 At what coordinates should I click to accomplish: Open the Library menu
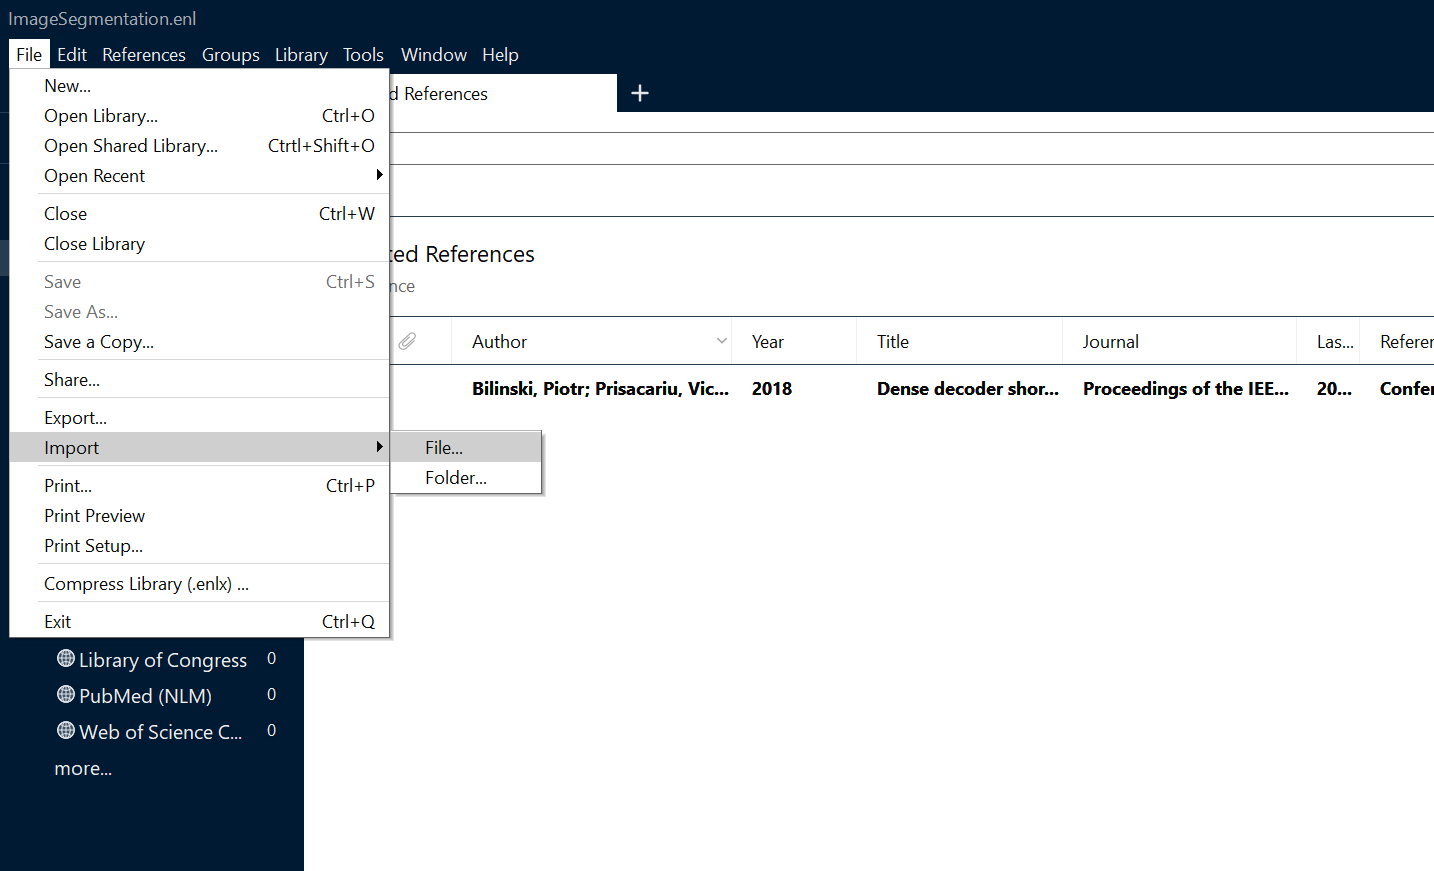point(301,55)
